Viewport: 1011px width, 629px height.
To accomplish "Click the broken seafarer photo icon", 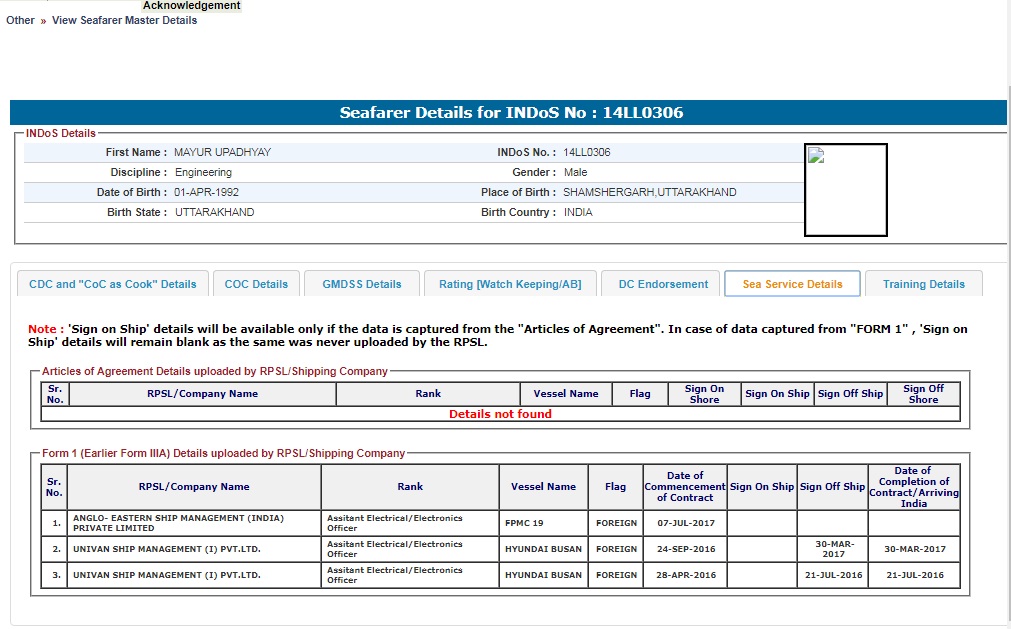I will (x=816, y=156).
